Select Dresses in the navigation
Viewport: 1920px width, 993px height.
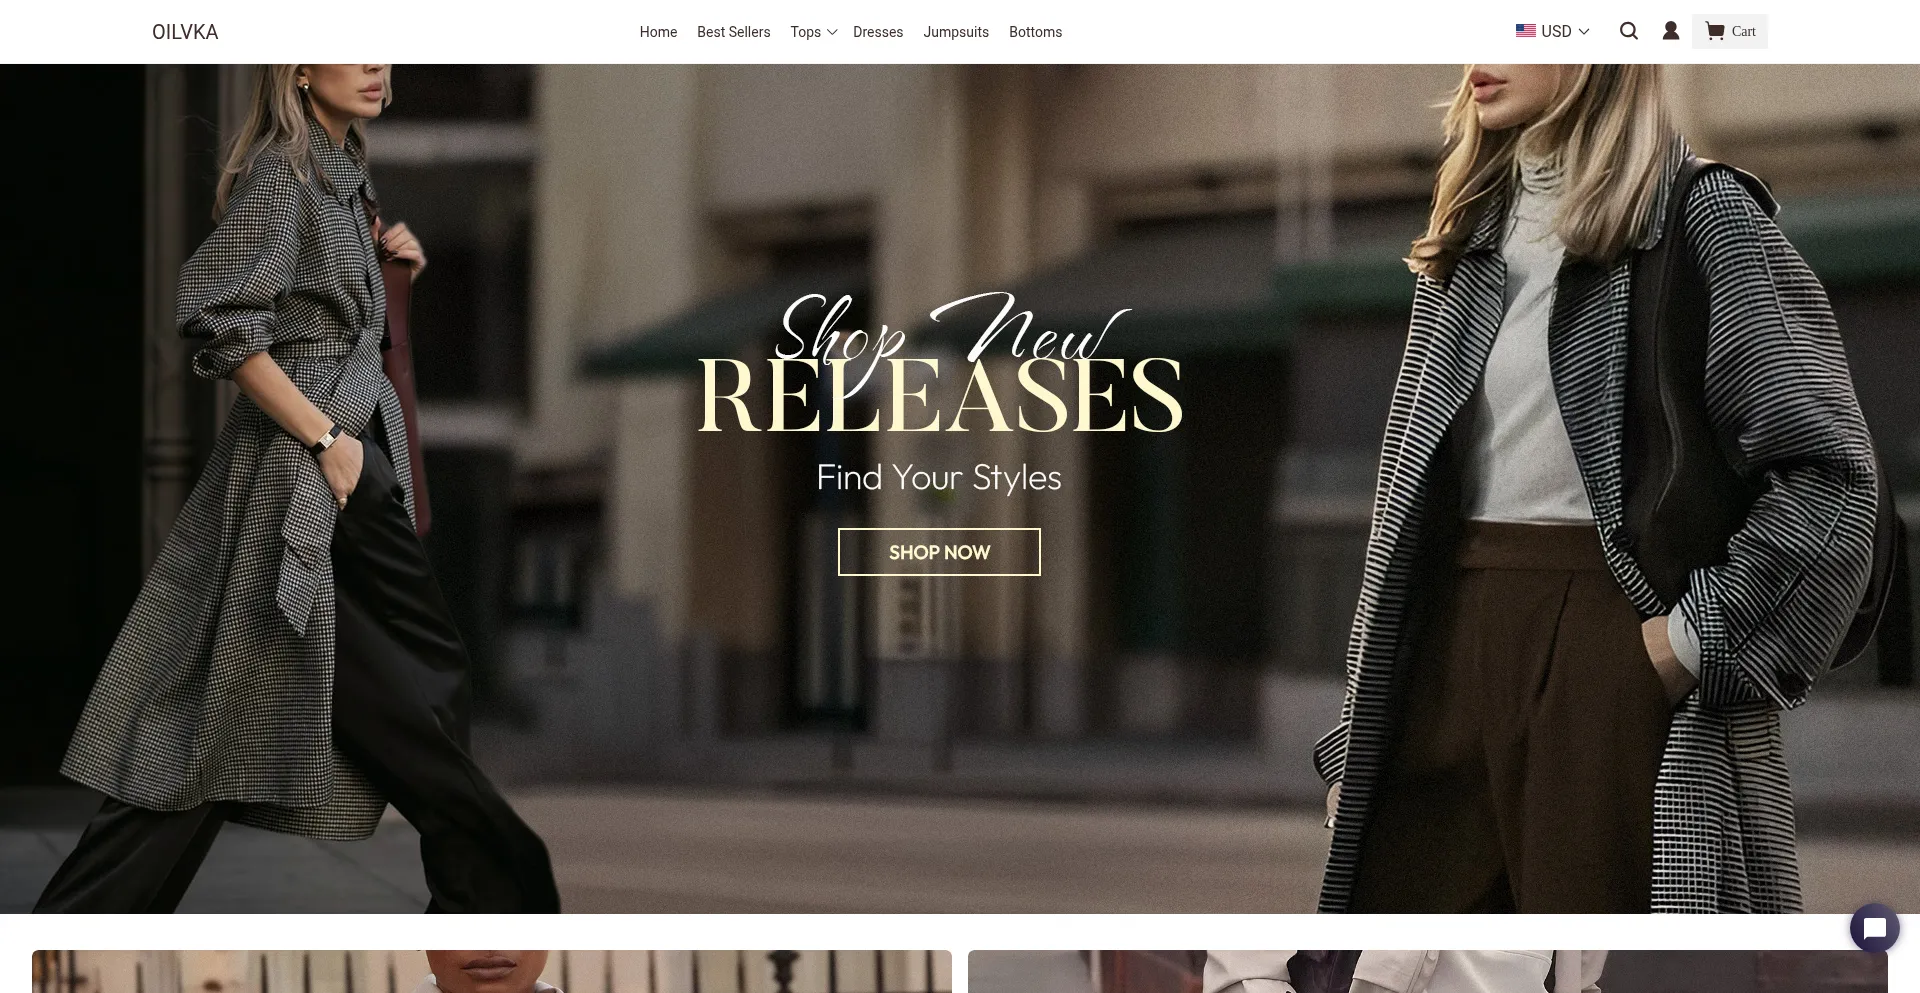tap(878, 32)
